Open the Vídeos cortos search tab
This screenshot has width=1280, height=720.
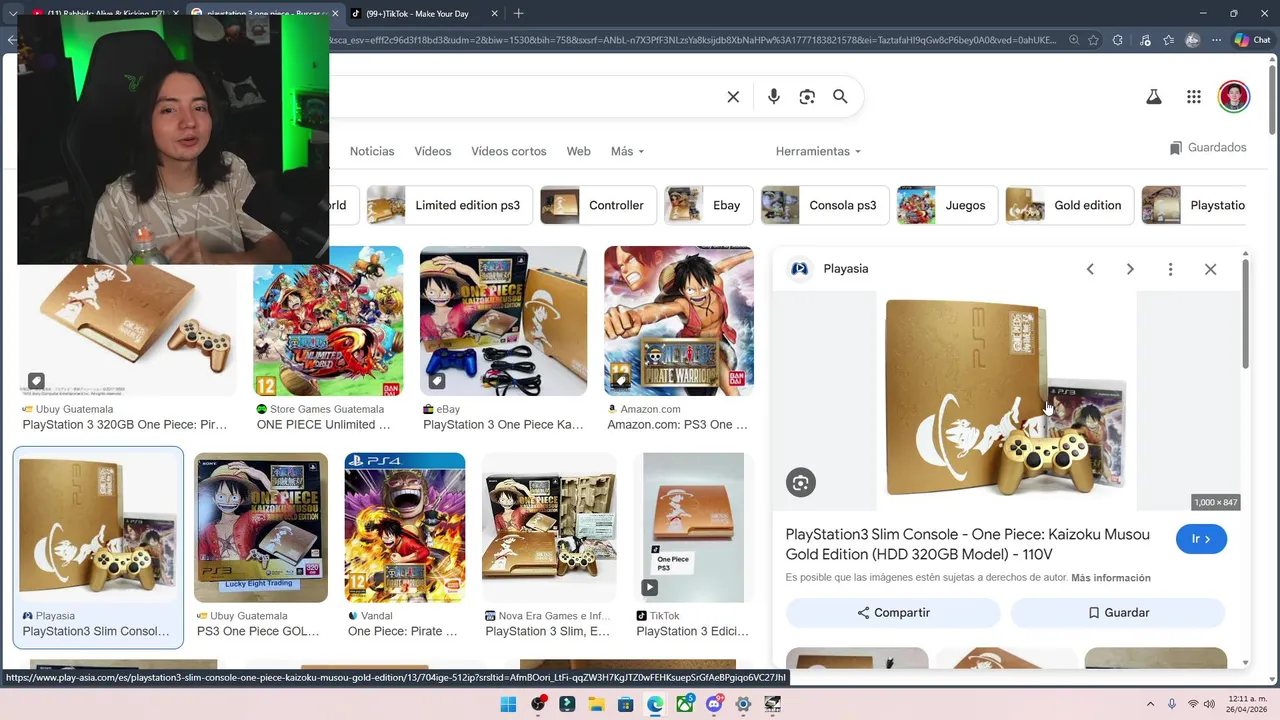[509, 151]
